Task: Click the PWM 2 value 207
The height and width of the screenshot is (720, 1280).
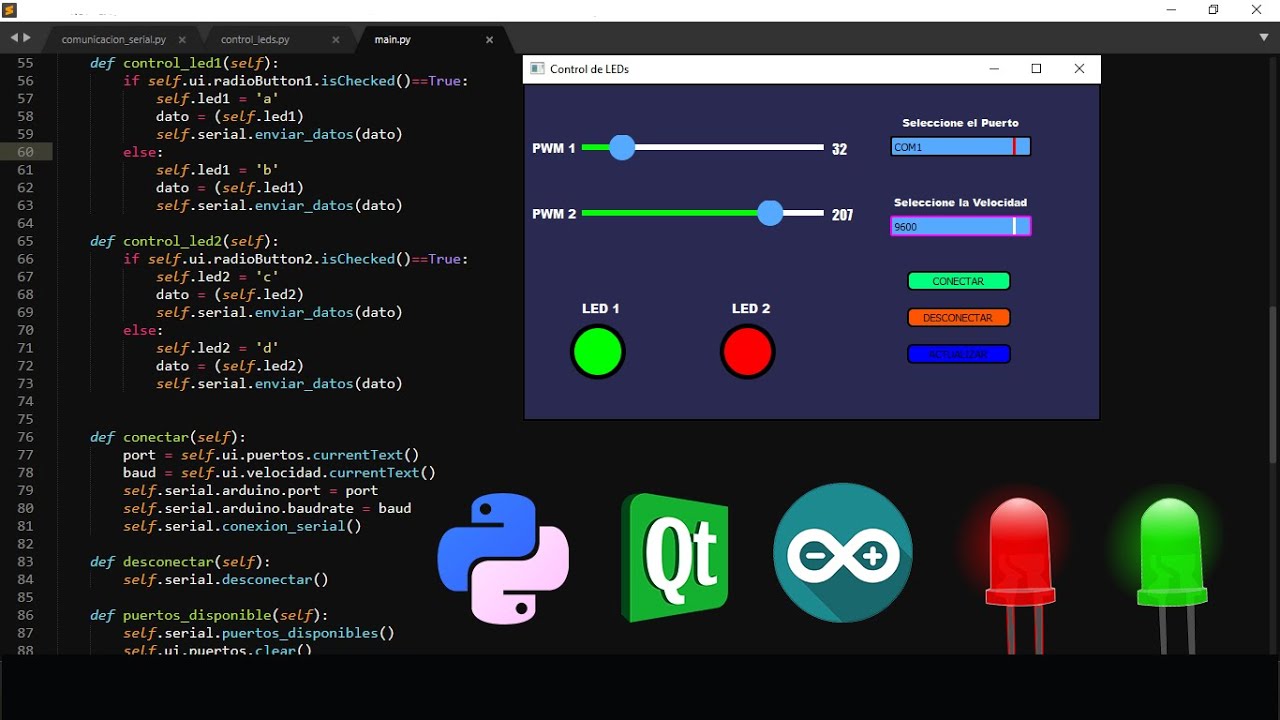Action: [x=842, y=215]
